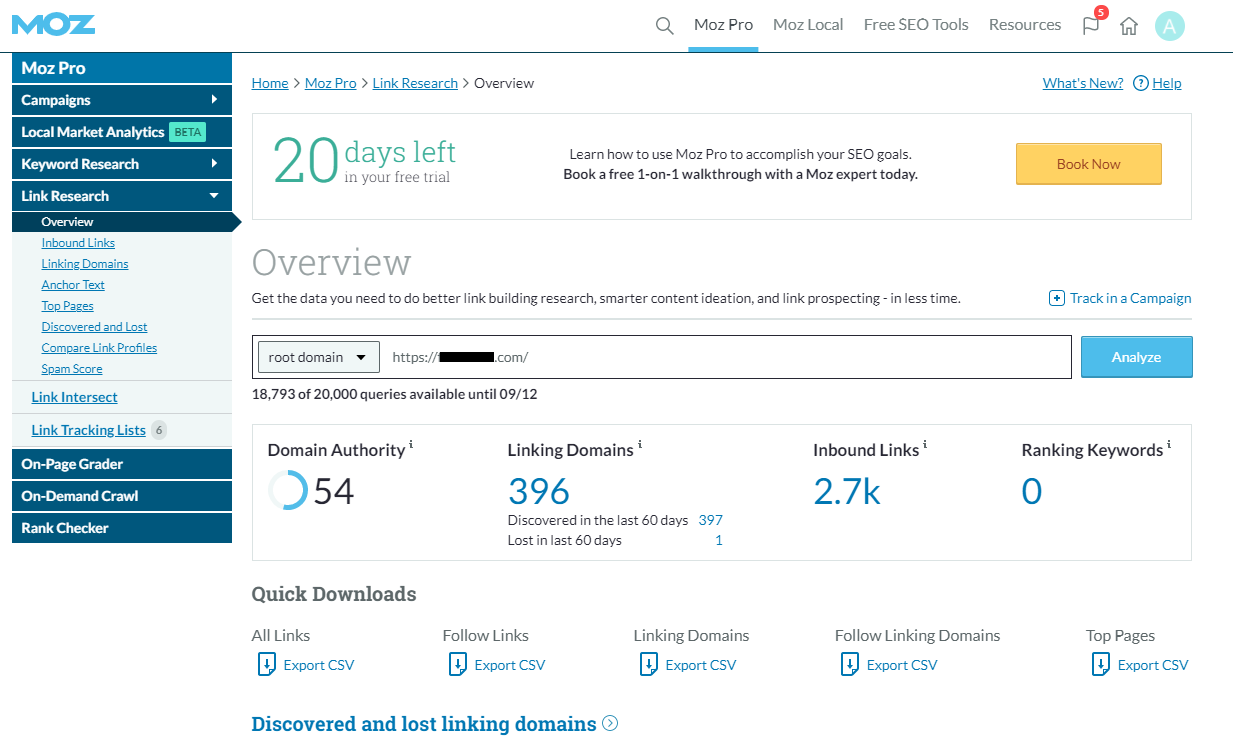Click the Moz logo
Screen dimensions: 1233x751
tap(54, 24)
